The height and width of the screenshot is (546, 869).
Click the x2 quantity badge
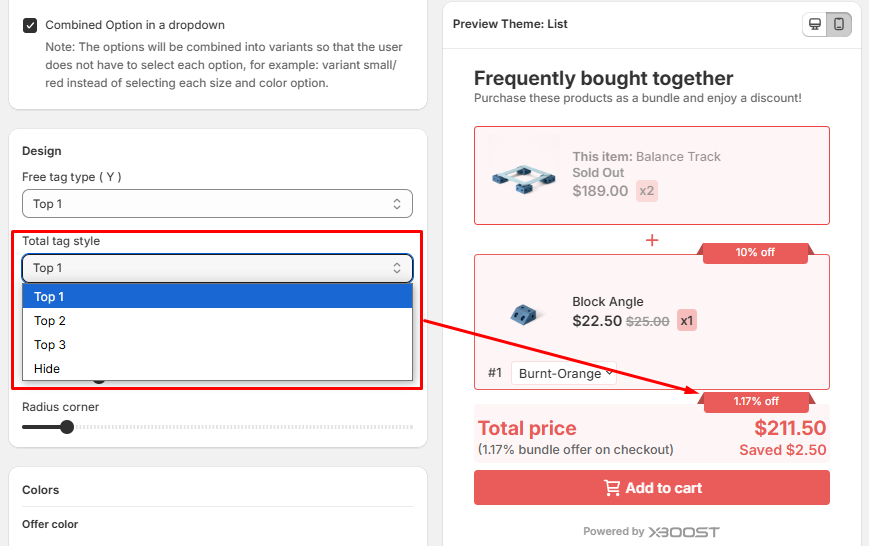point(647,191)
